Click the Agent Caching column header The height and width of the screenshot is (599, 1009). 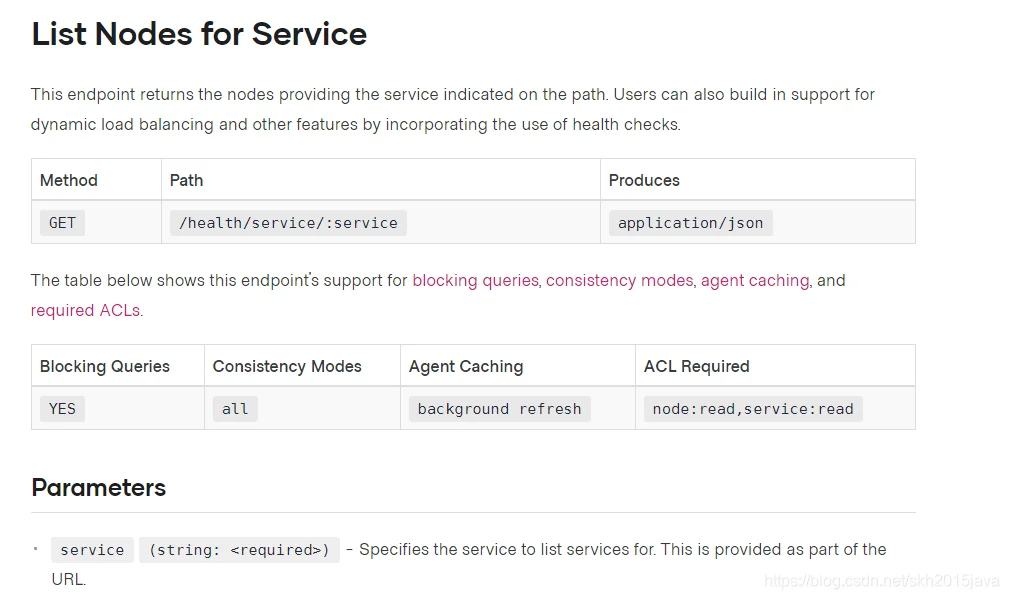coord(465,366)
